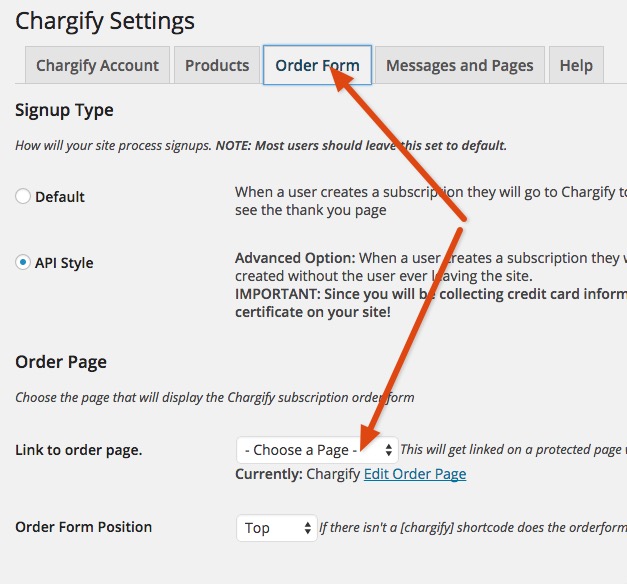Click the '[chargify] shortcode' hint text
The height and width of the screenshot is (584, 627).
point(473,528)
